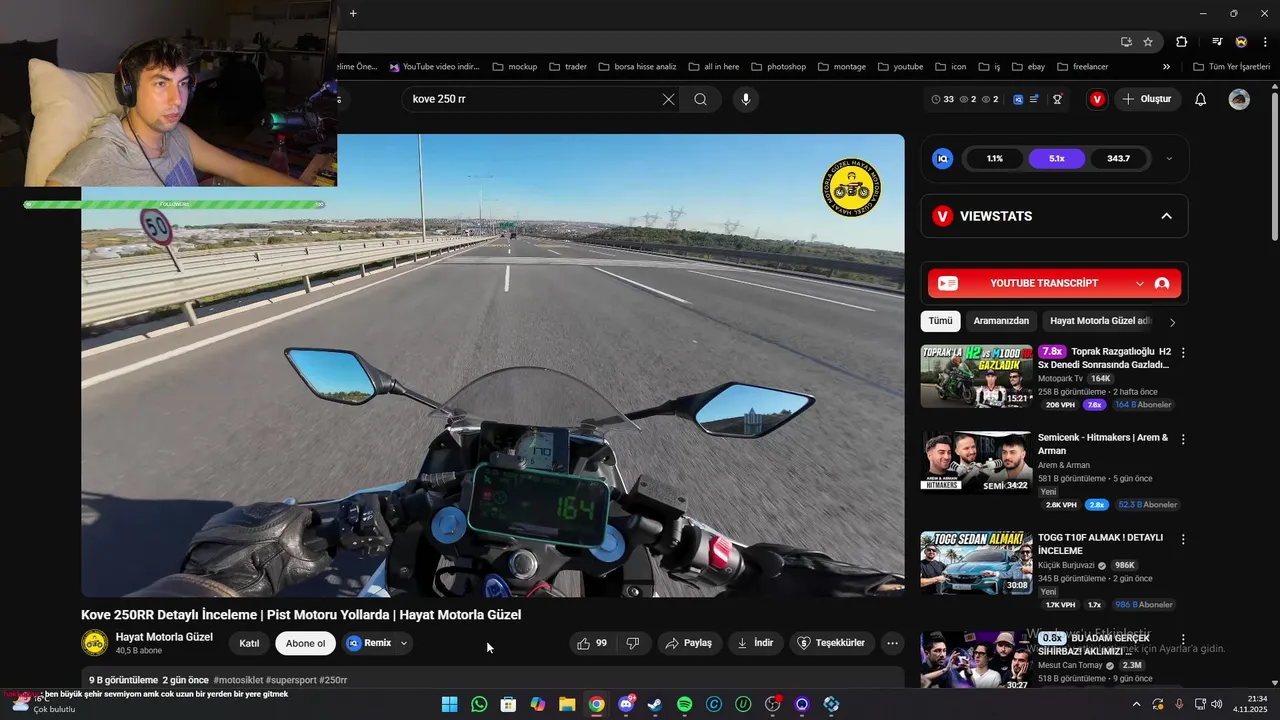Open the Toprak'la H2 vs M1000 thumbnail
1280x720 pixels.
coord(976,375)
